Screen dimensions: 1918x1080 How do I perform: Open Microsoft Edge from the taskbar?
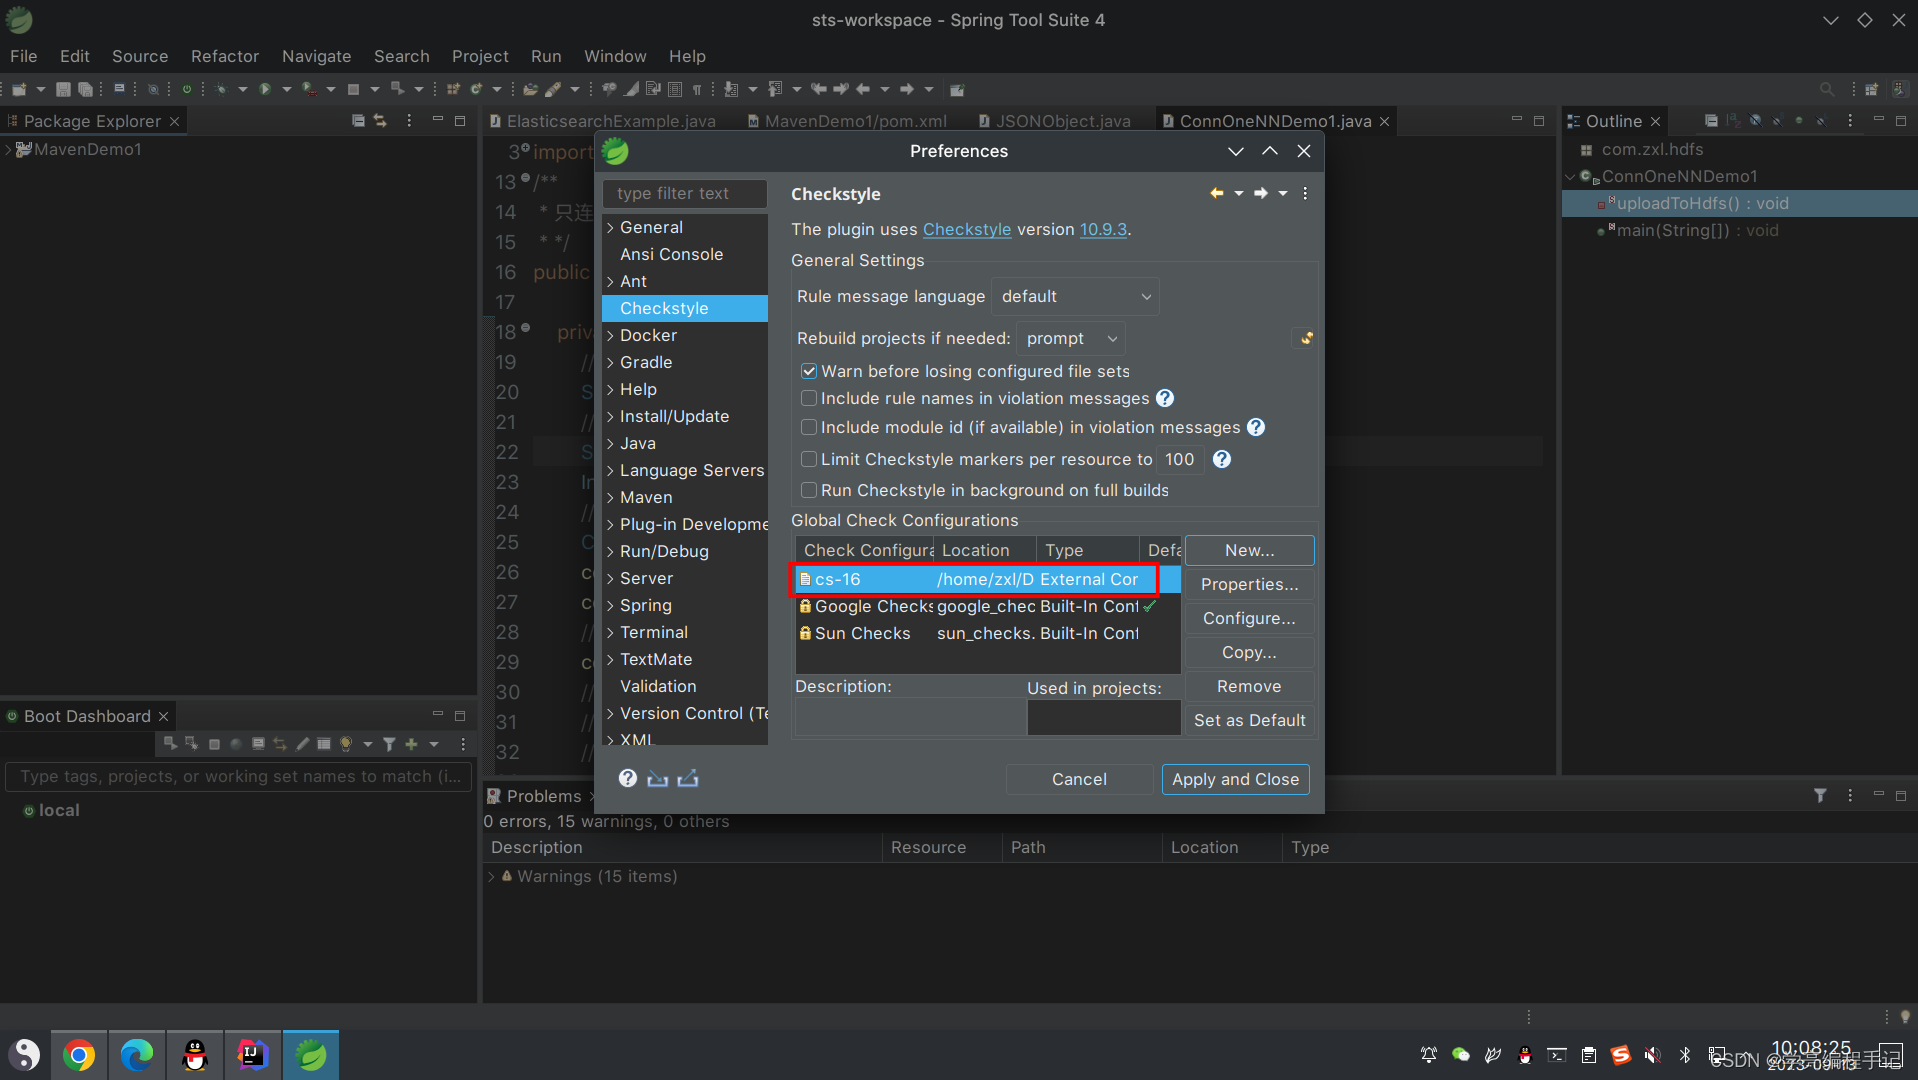click(x=137, y=1055)
